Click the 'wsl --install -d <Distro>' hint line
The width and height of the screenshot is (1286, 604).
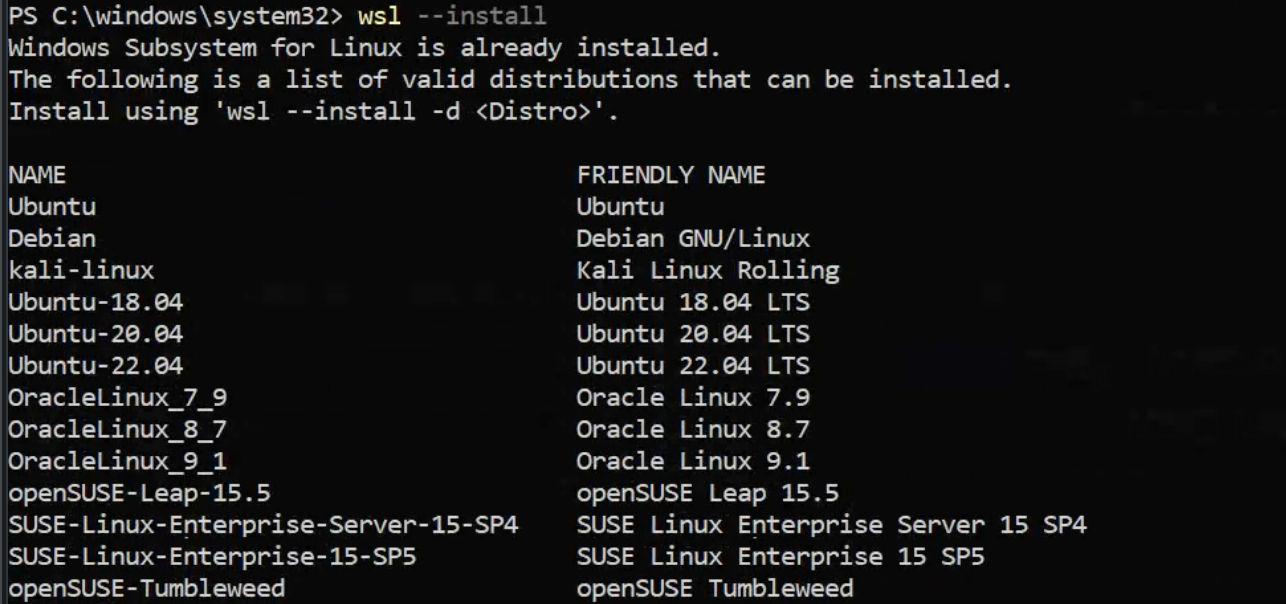(314, 112)
